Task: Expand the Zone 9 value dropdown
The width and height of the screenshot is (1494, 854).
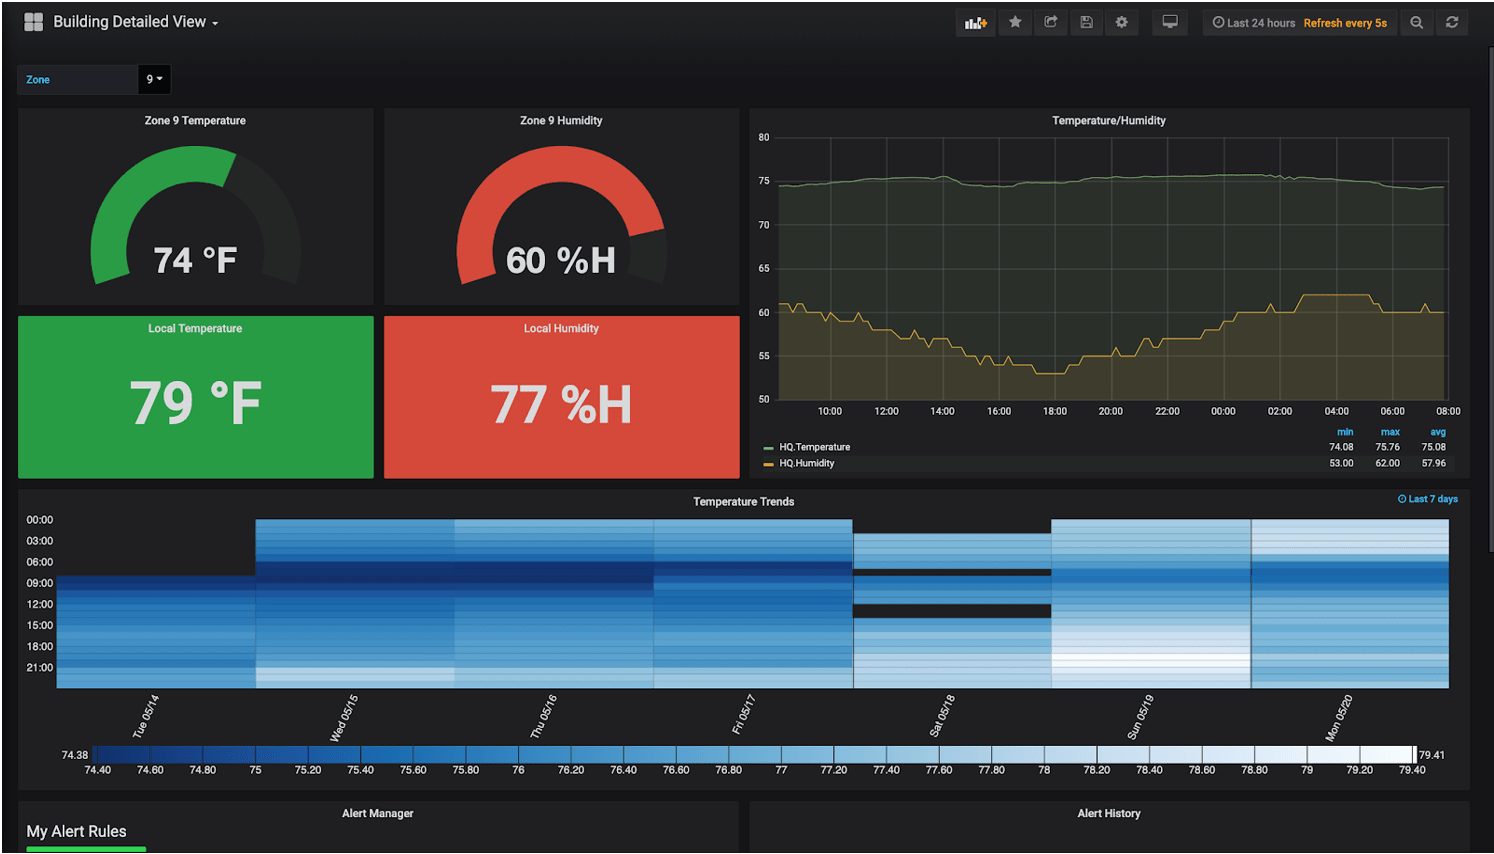Action: (154, 79)
